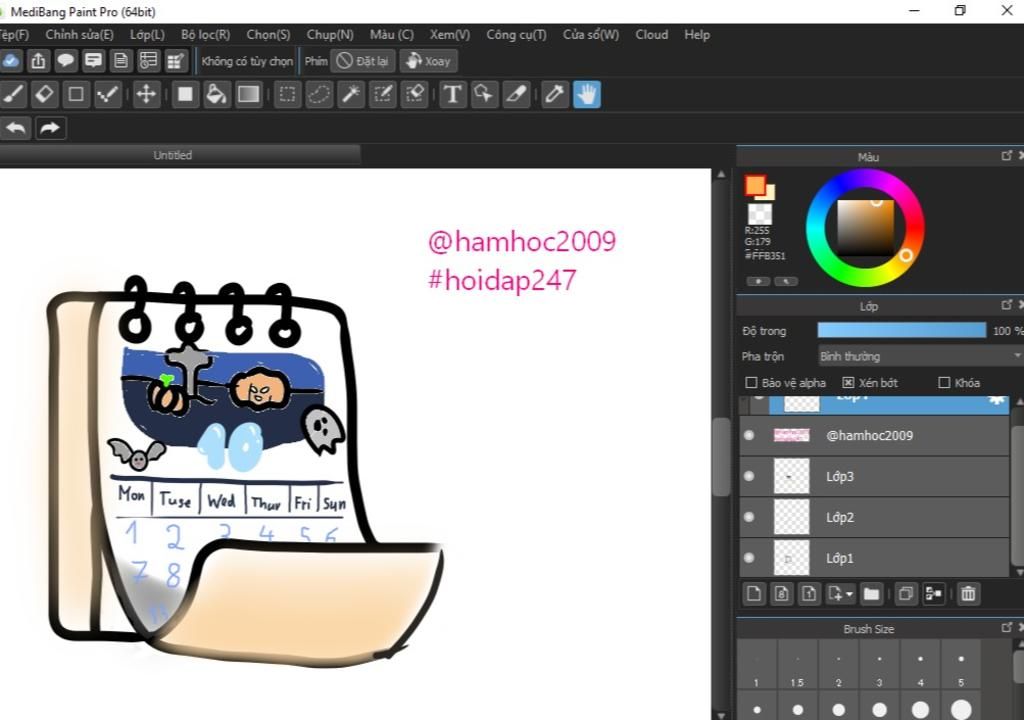Image resolution: width=1024 pixels, height=720 pixels.
Task: Select the Divide/knife tool
Action: (516, 95)
